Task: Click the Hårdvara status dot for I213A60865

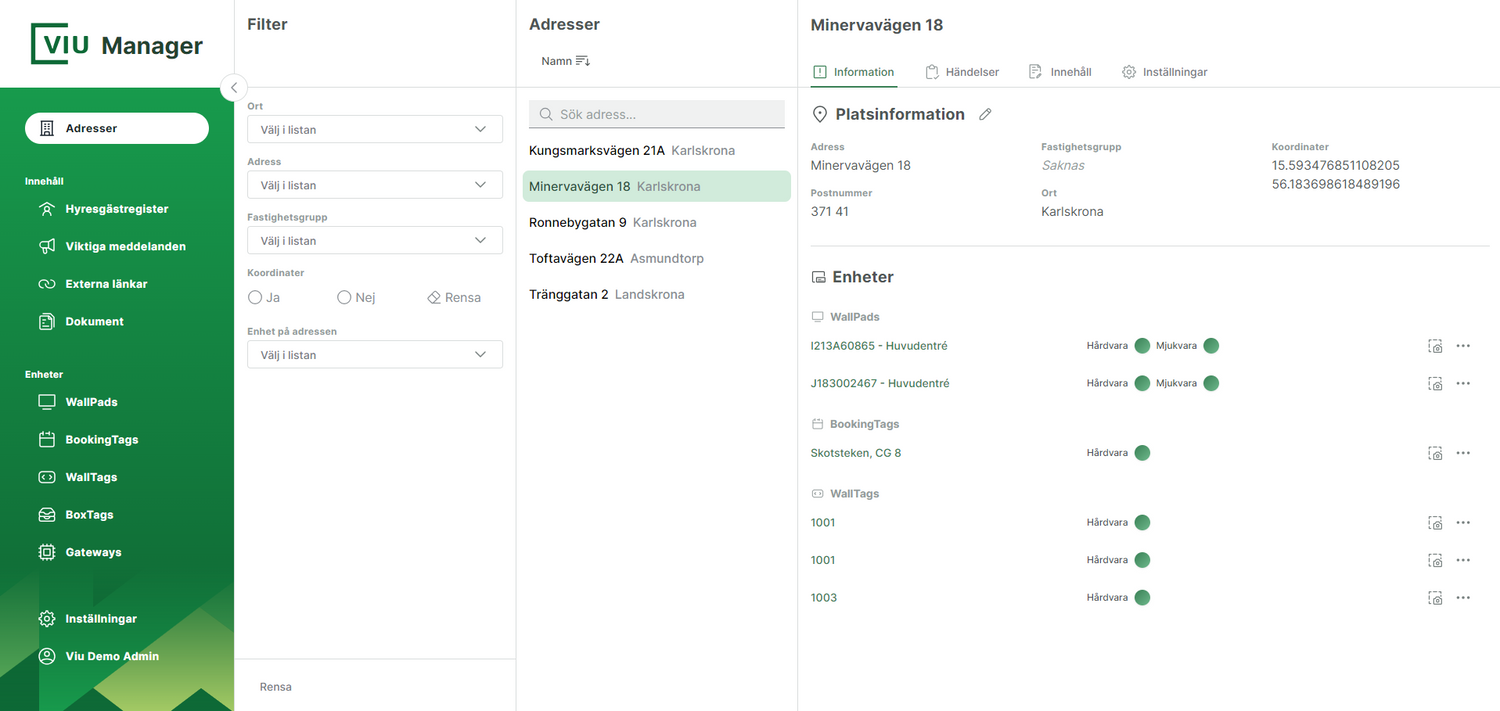Action: (x=1142, y=346)
